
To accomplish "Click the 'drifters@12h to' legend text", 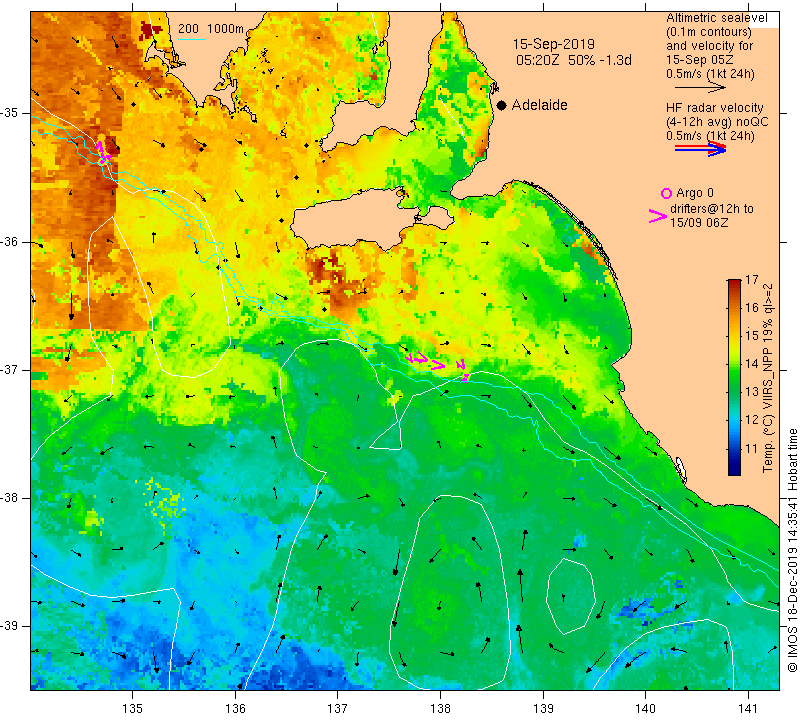I will click(711, 209).
